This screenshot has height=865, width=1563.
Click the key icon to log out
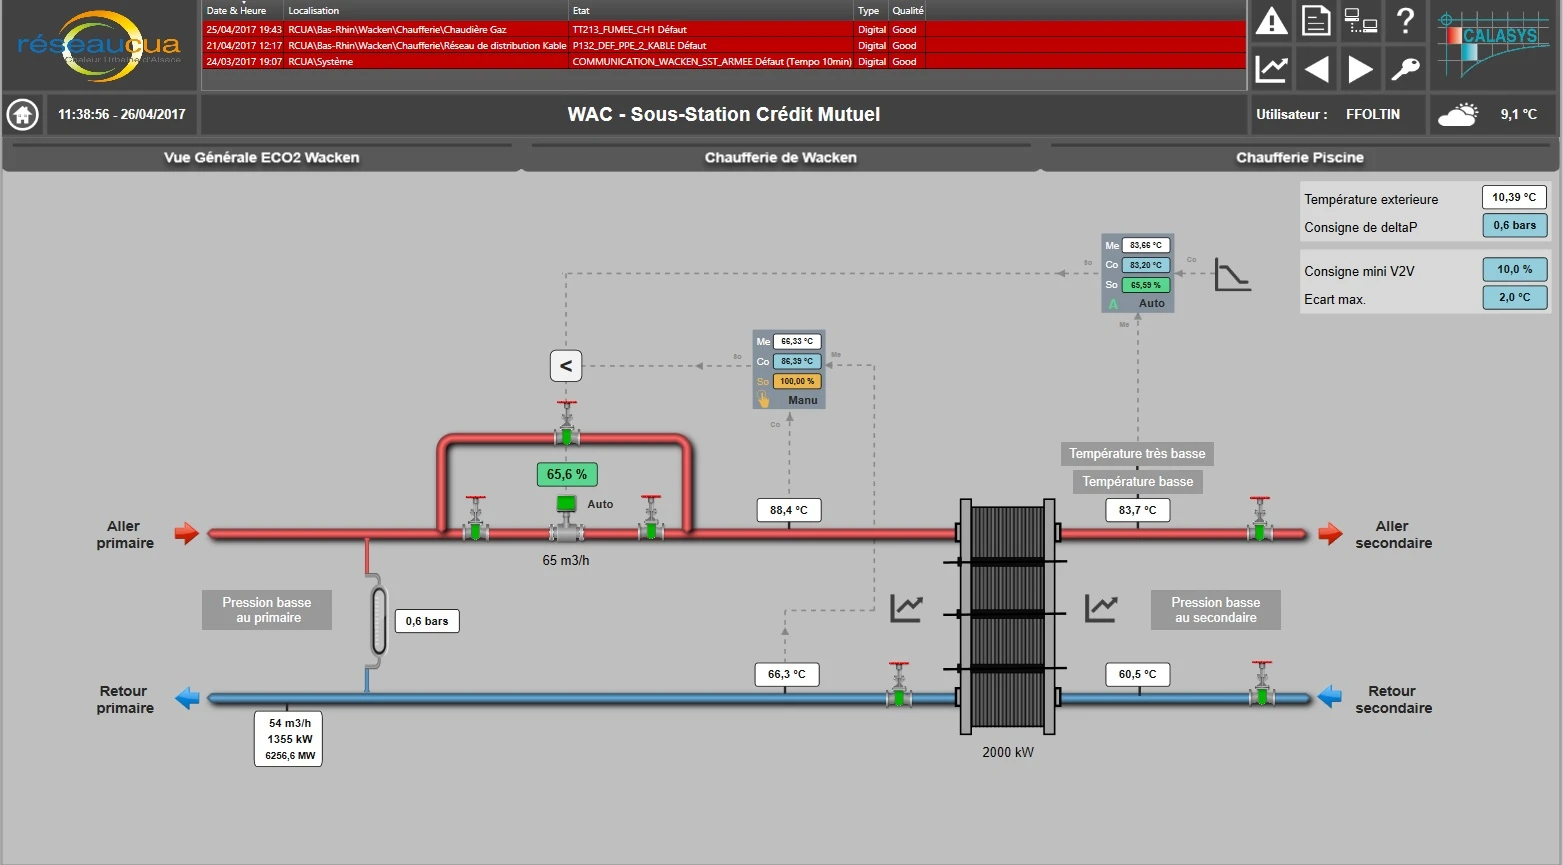[1405, 68]
